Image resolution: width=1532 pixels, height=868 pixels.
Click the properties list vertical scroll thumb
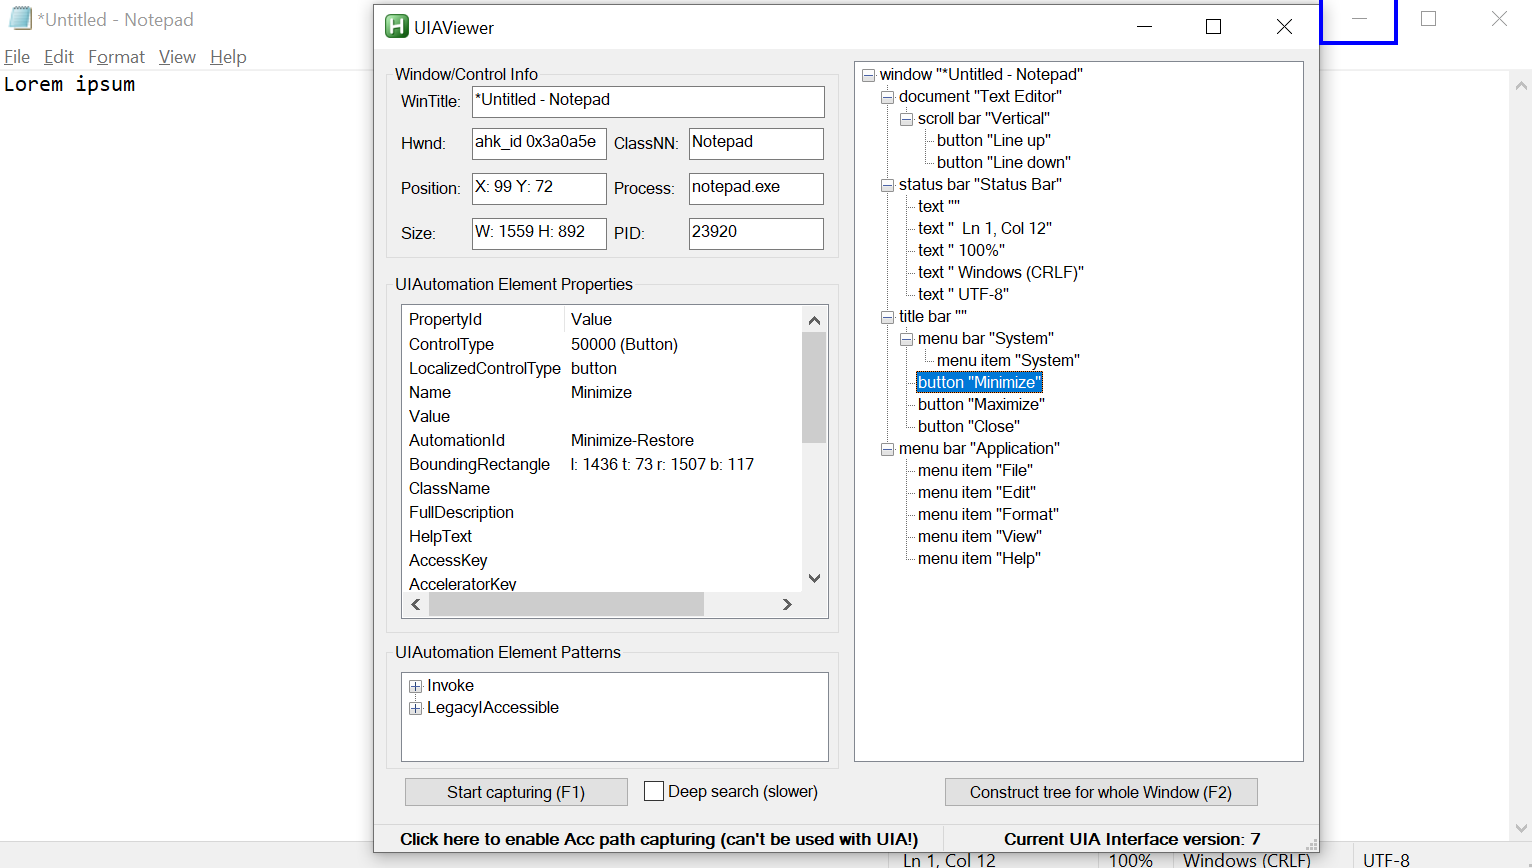pyautogui.click(x=814, y=387)
